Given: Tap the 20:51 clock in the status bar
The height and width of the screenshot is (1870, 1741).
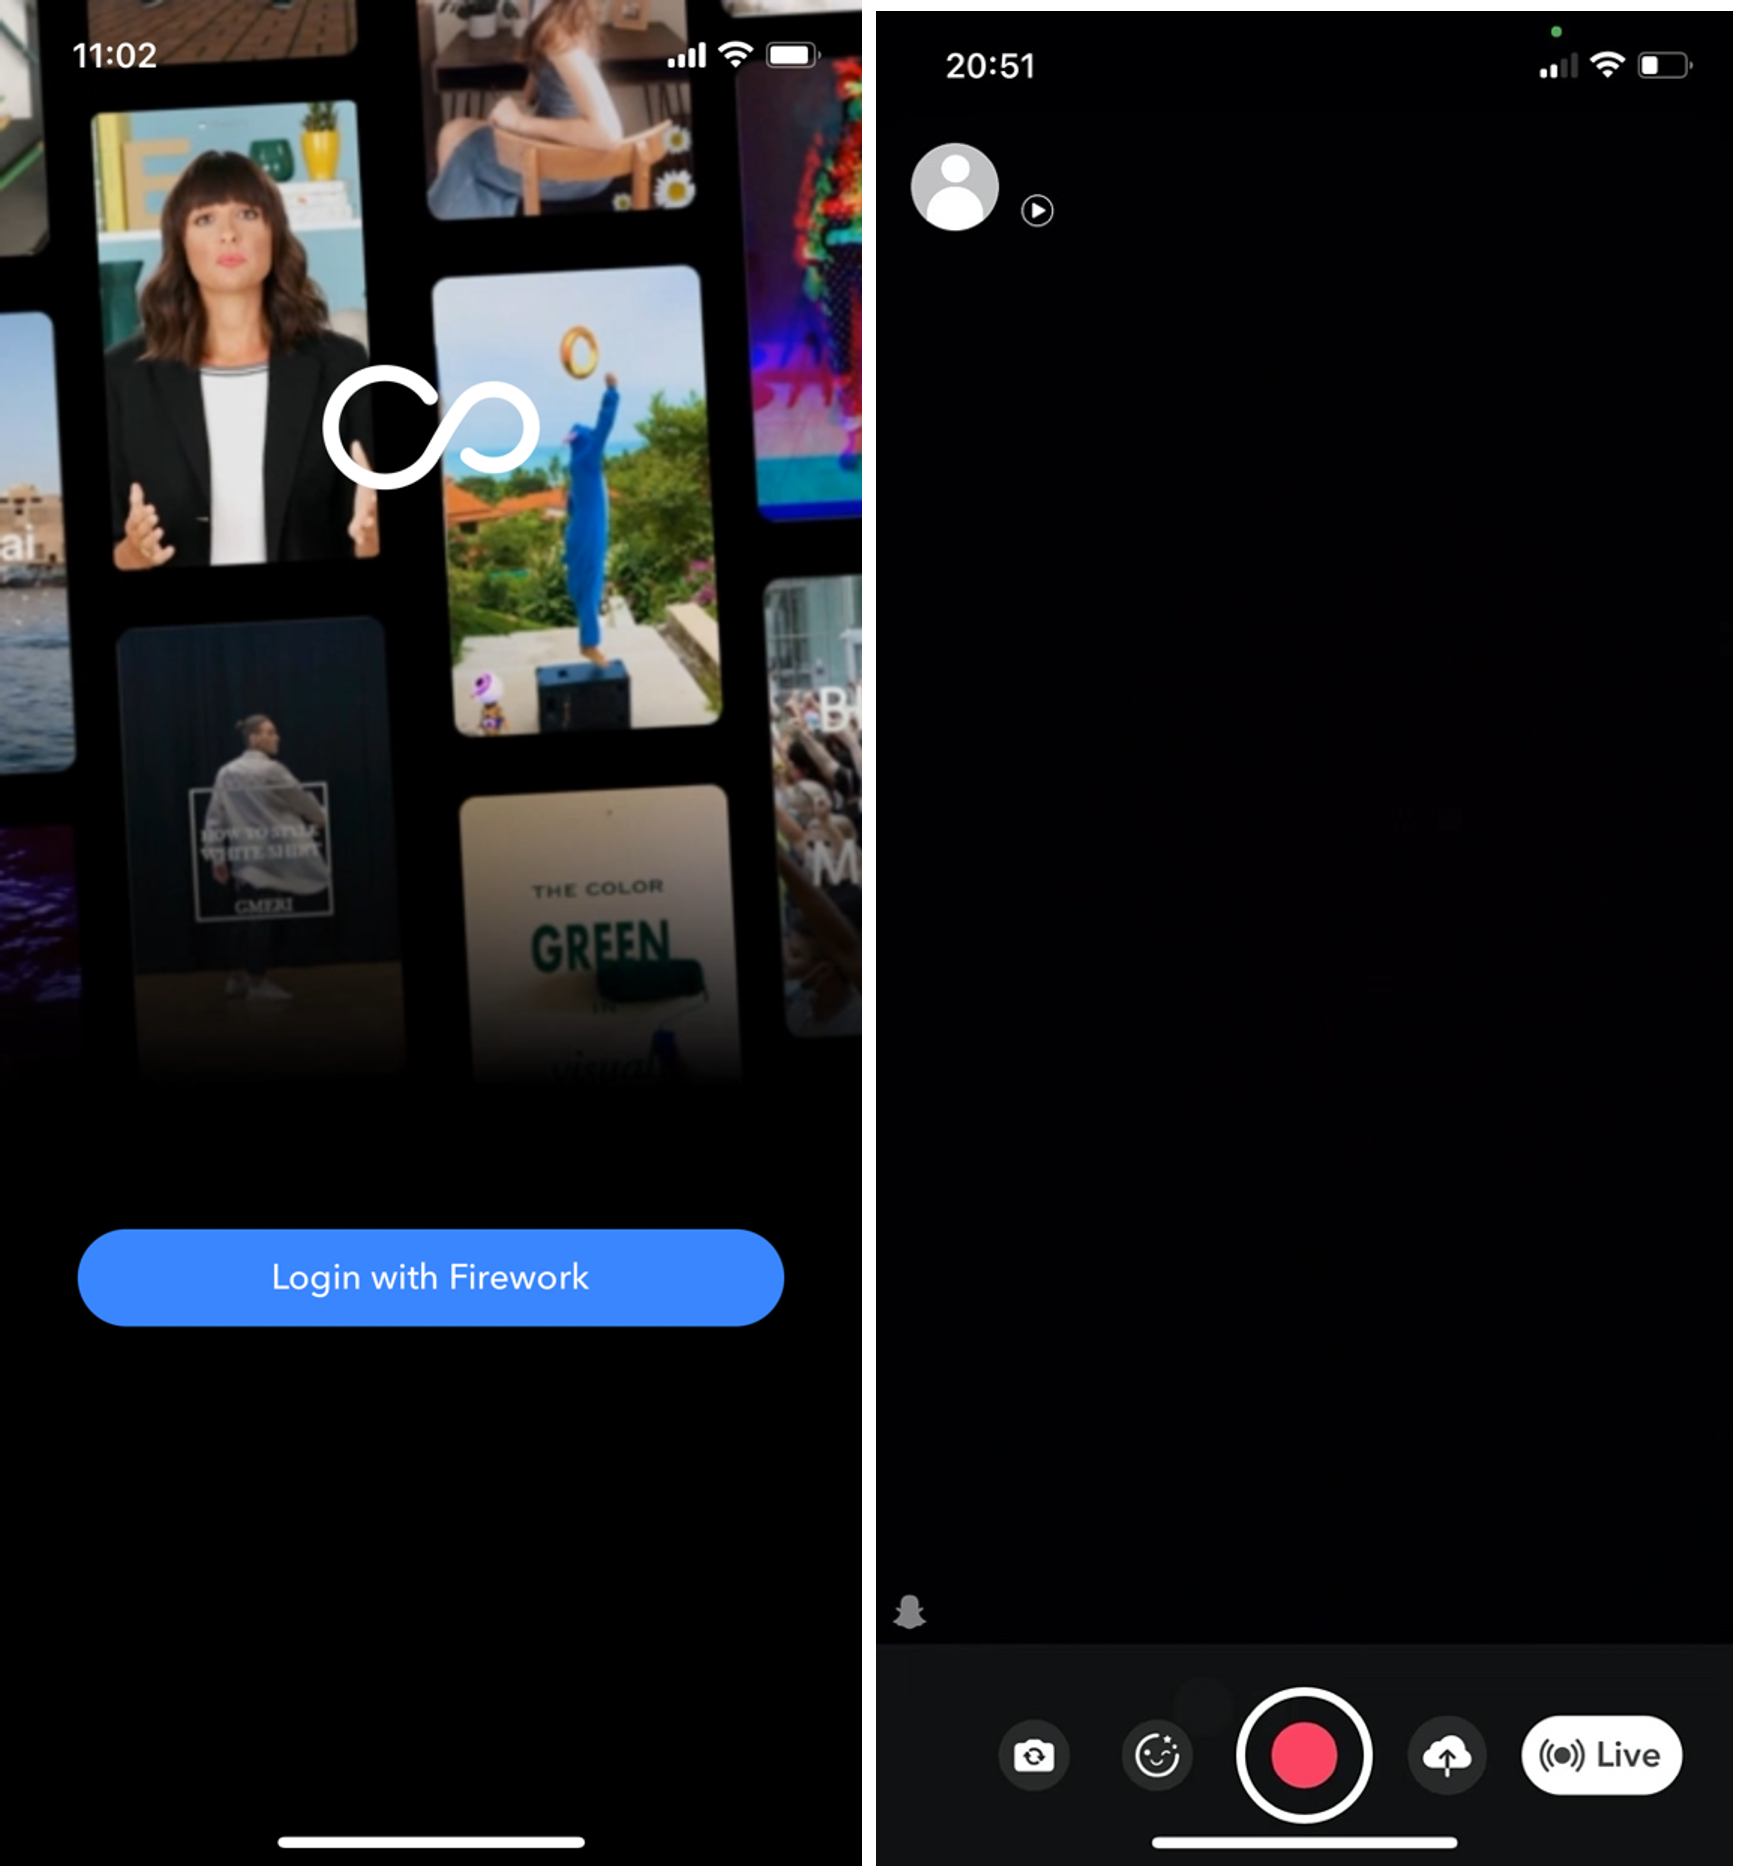Looking at the screenshot, I should click(x=990, y=66).
